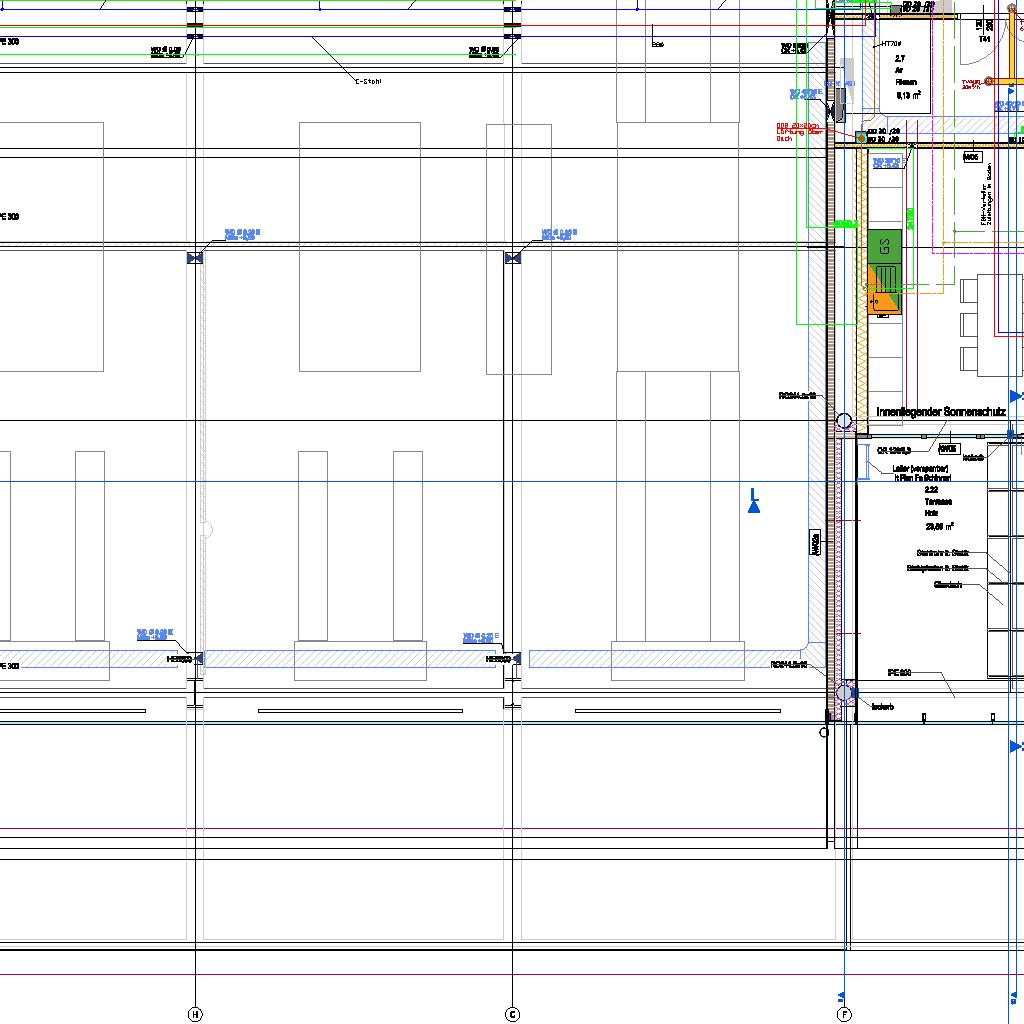1024x1024 pixels.
Task: Click the room 2.7 'Ar' label
Action: pyautogui.click(x=899, y=71)
